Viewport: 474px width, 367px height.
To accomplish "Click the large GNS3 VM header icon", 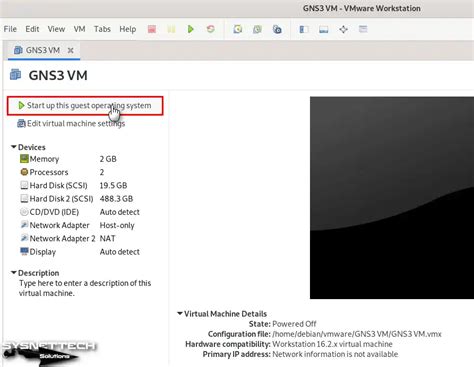I will 15,75.
